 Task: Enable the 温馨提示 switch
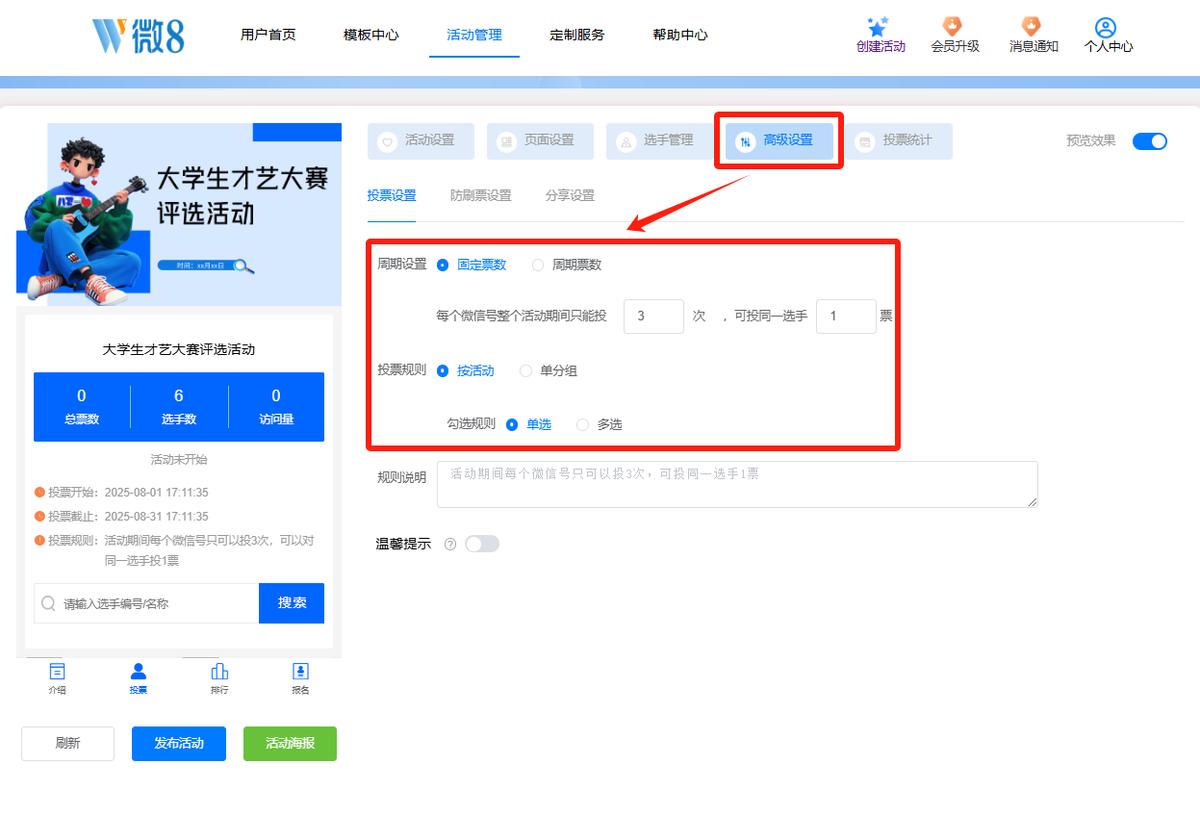tap(482, 544)
